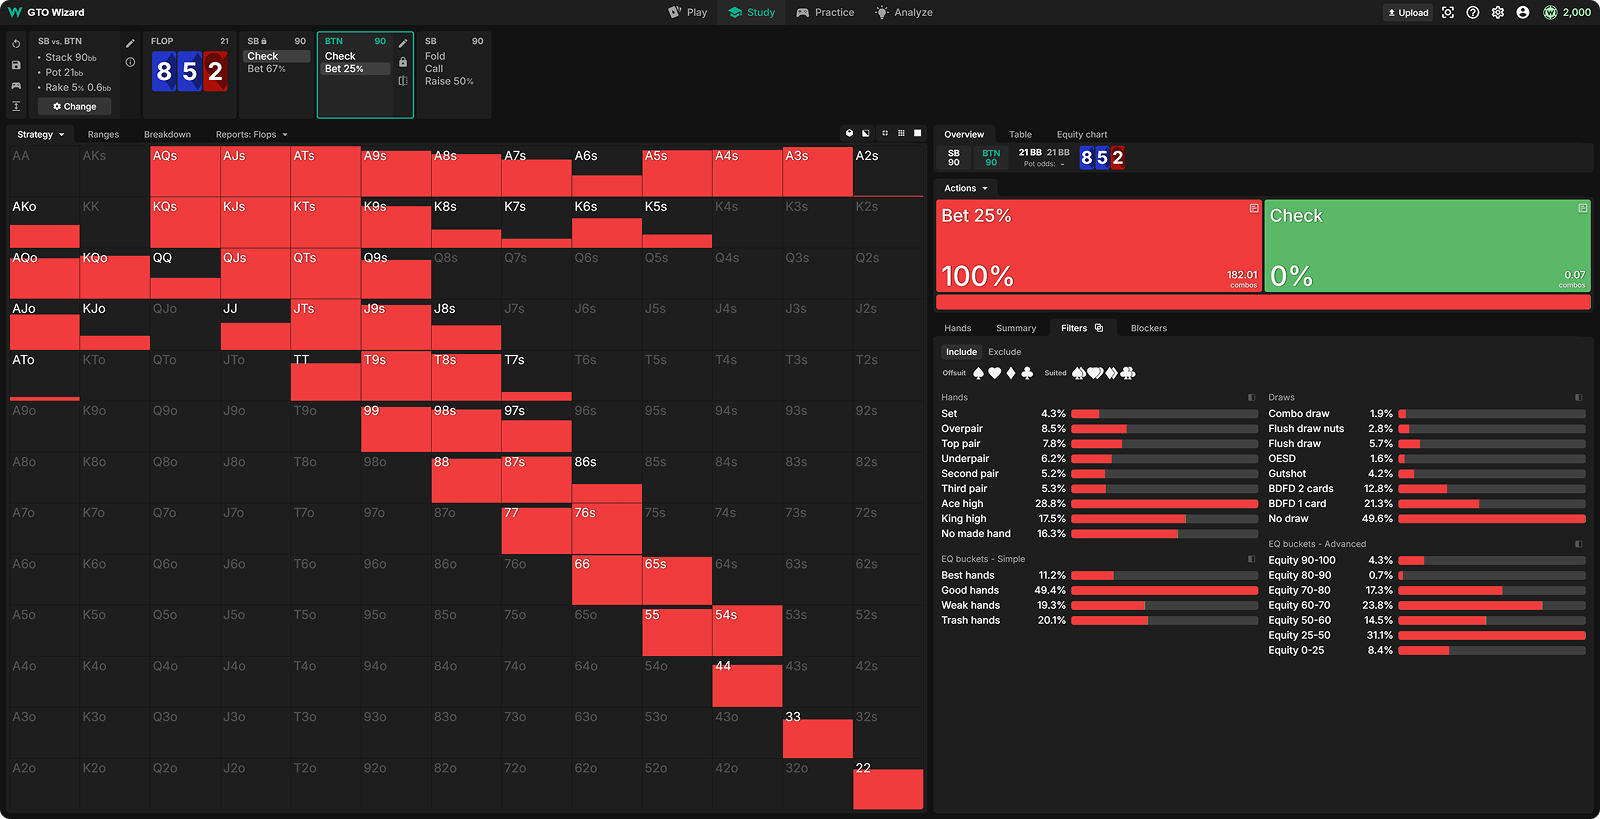Open the Strategy dropdown
Viewport: 1600px width, 819px height.
(40, 135)
